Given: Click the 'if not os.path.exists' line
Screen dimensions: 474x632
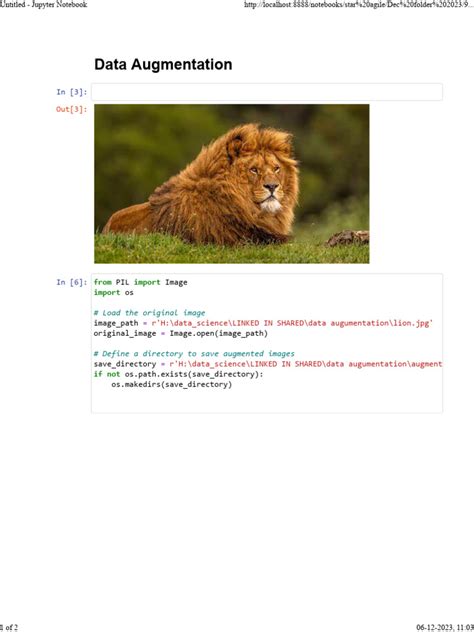Looking at the screenshot, I should pyautogui.click(x=179, y=374).
